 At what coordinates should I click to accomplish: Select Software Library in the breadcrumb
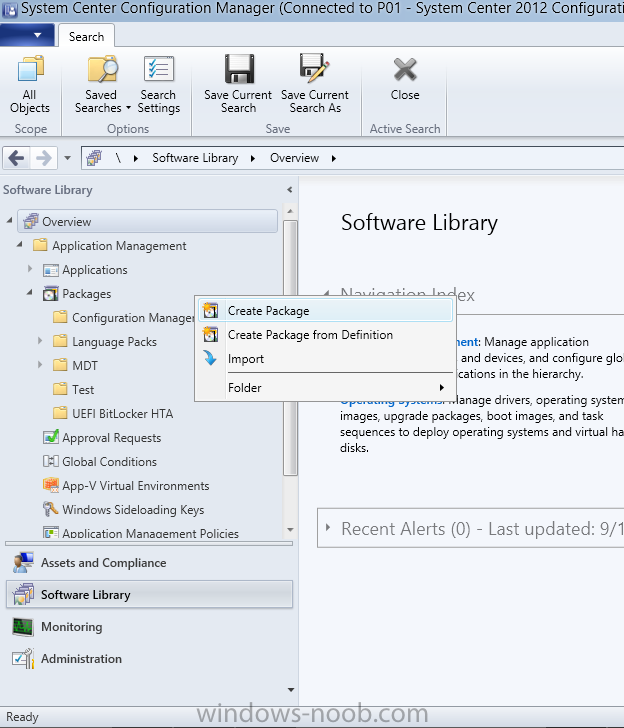point(195,158)
